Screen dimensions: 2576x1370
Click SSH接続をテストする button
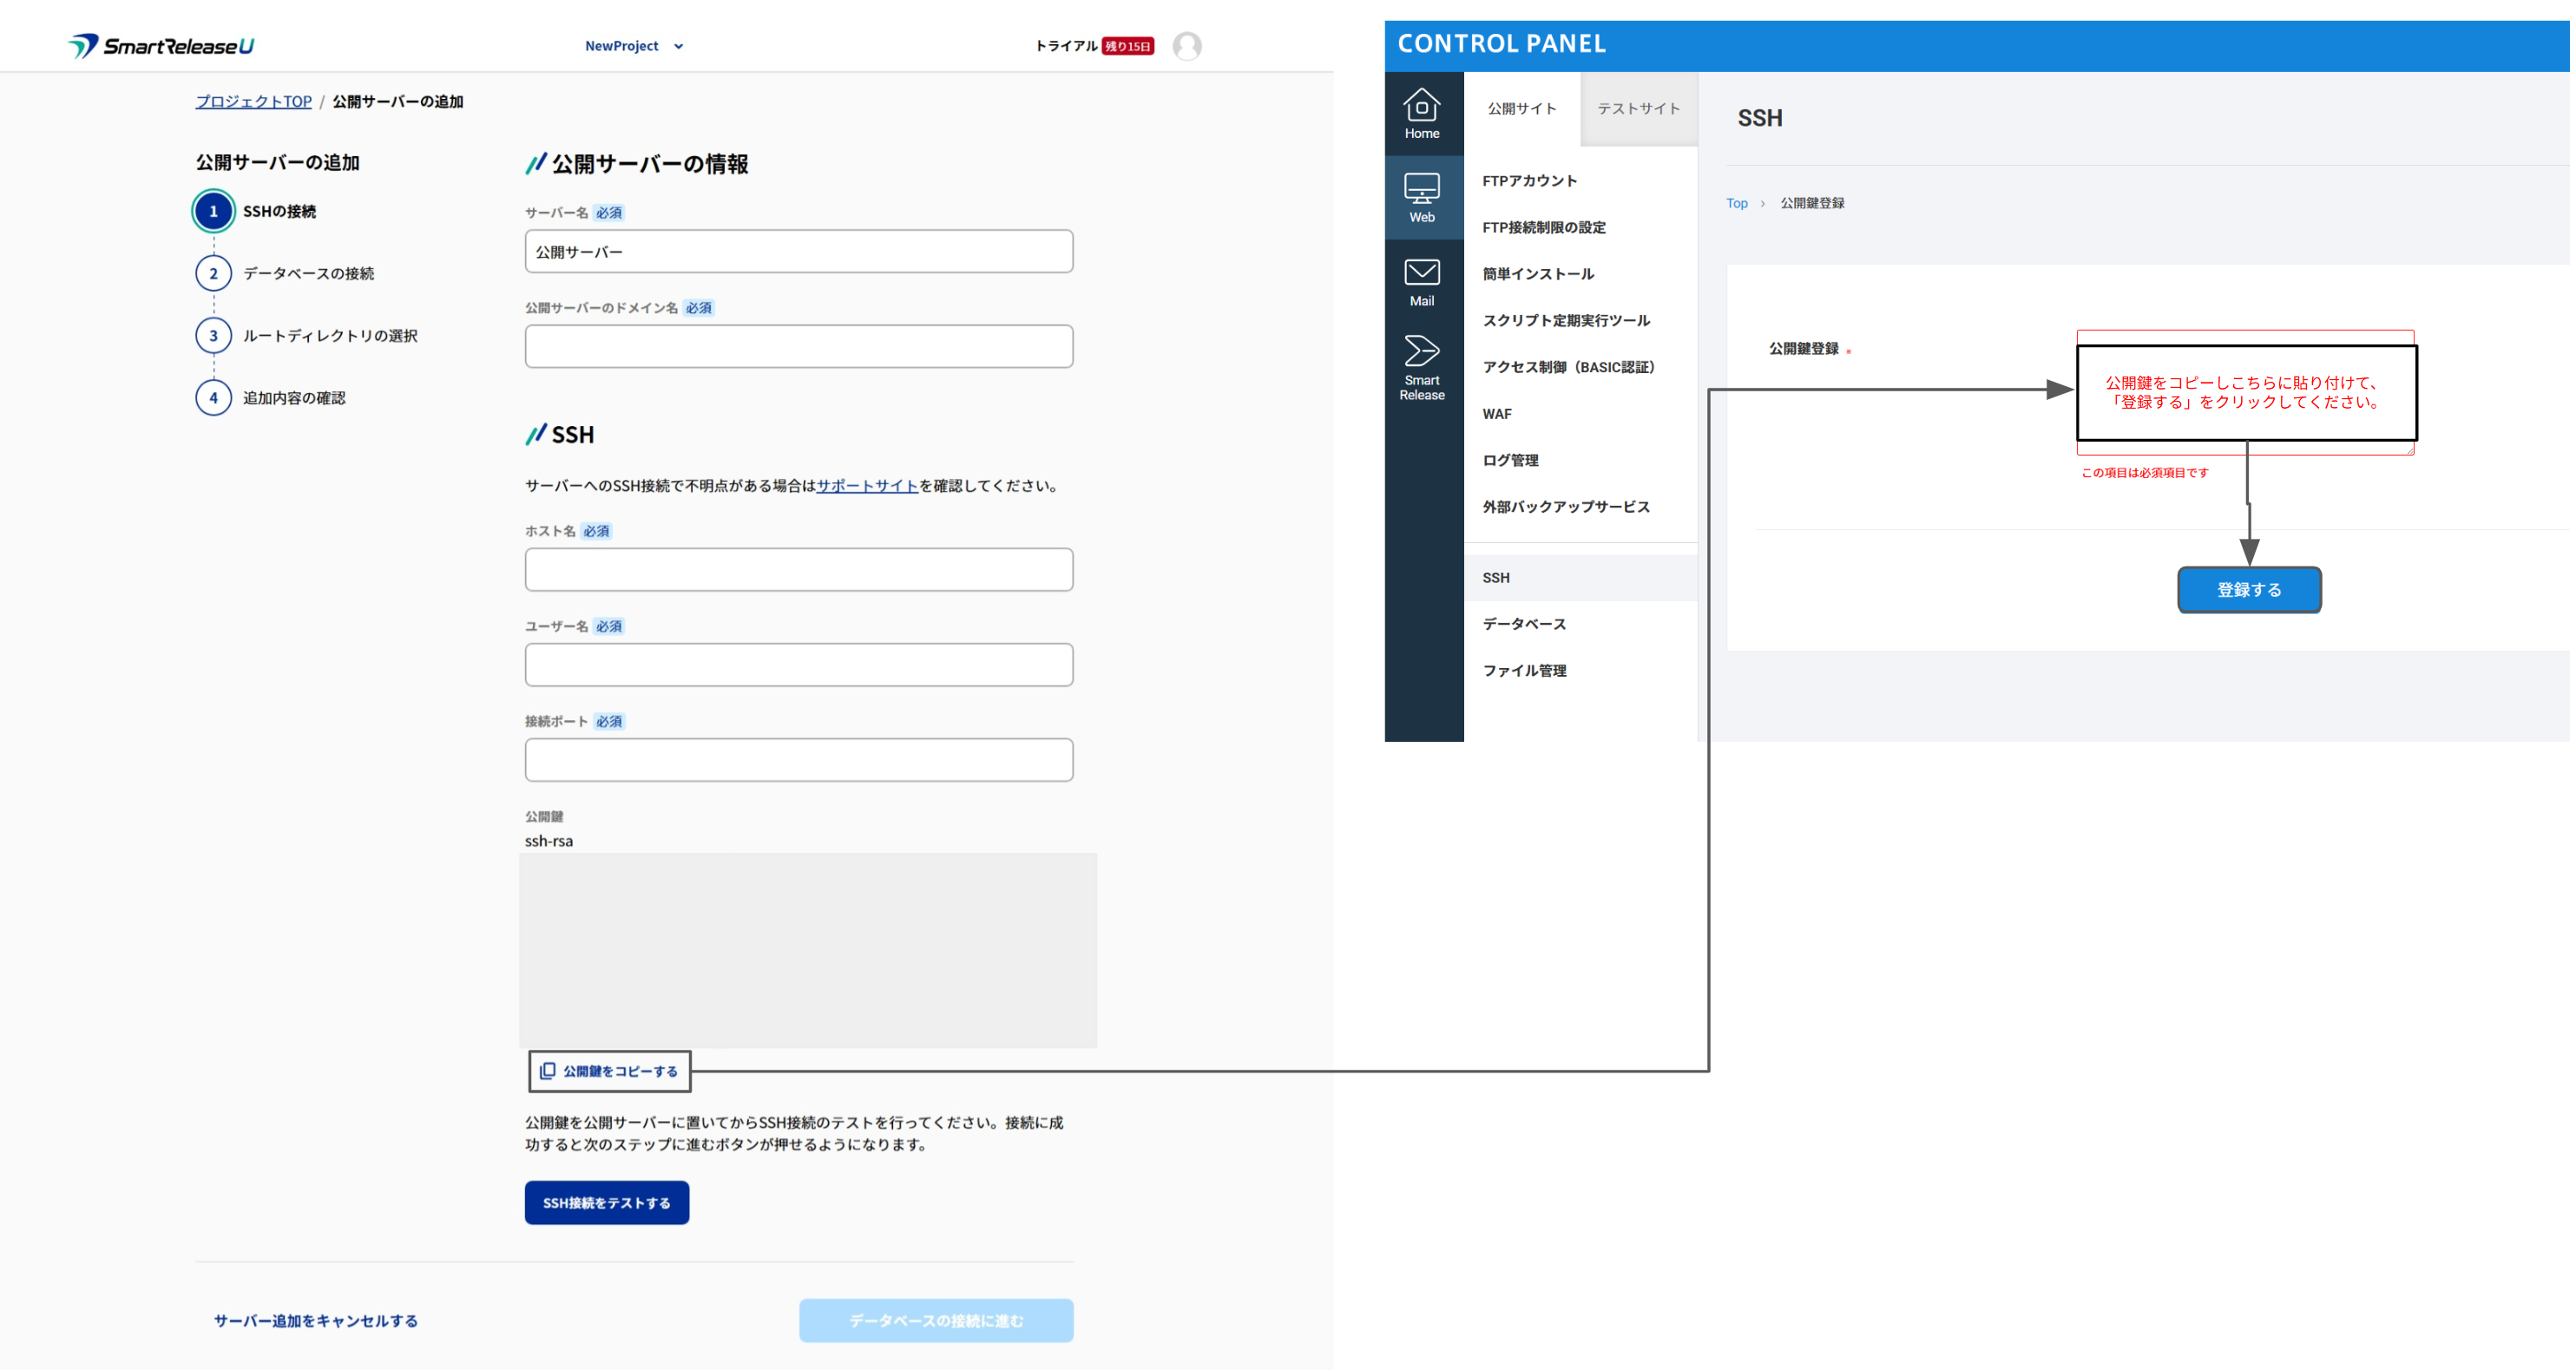(606, 1203)
